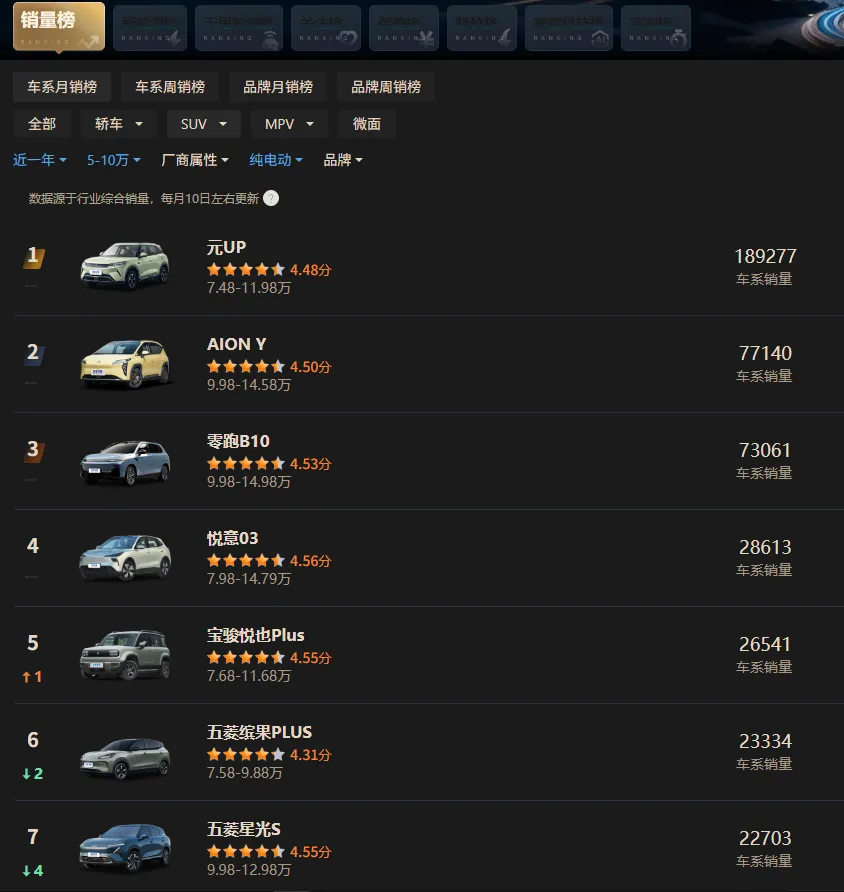Click the 73061 sales figure
844x892 pixels.
tap(765, 451)
